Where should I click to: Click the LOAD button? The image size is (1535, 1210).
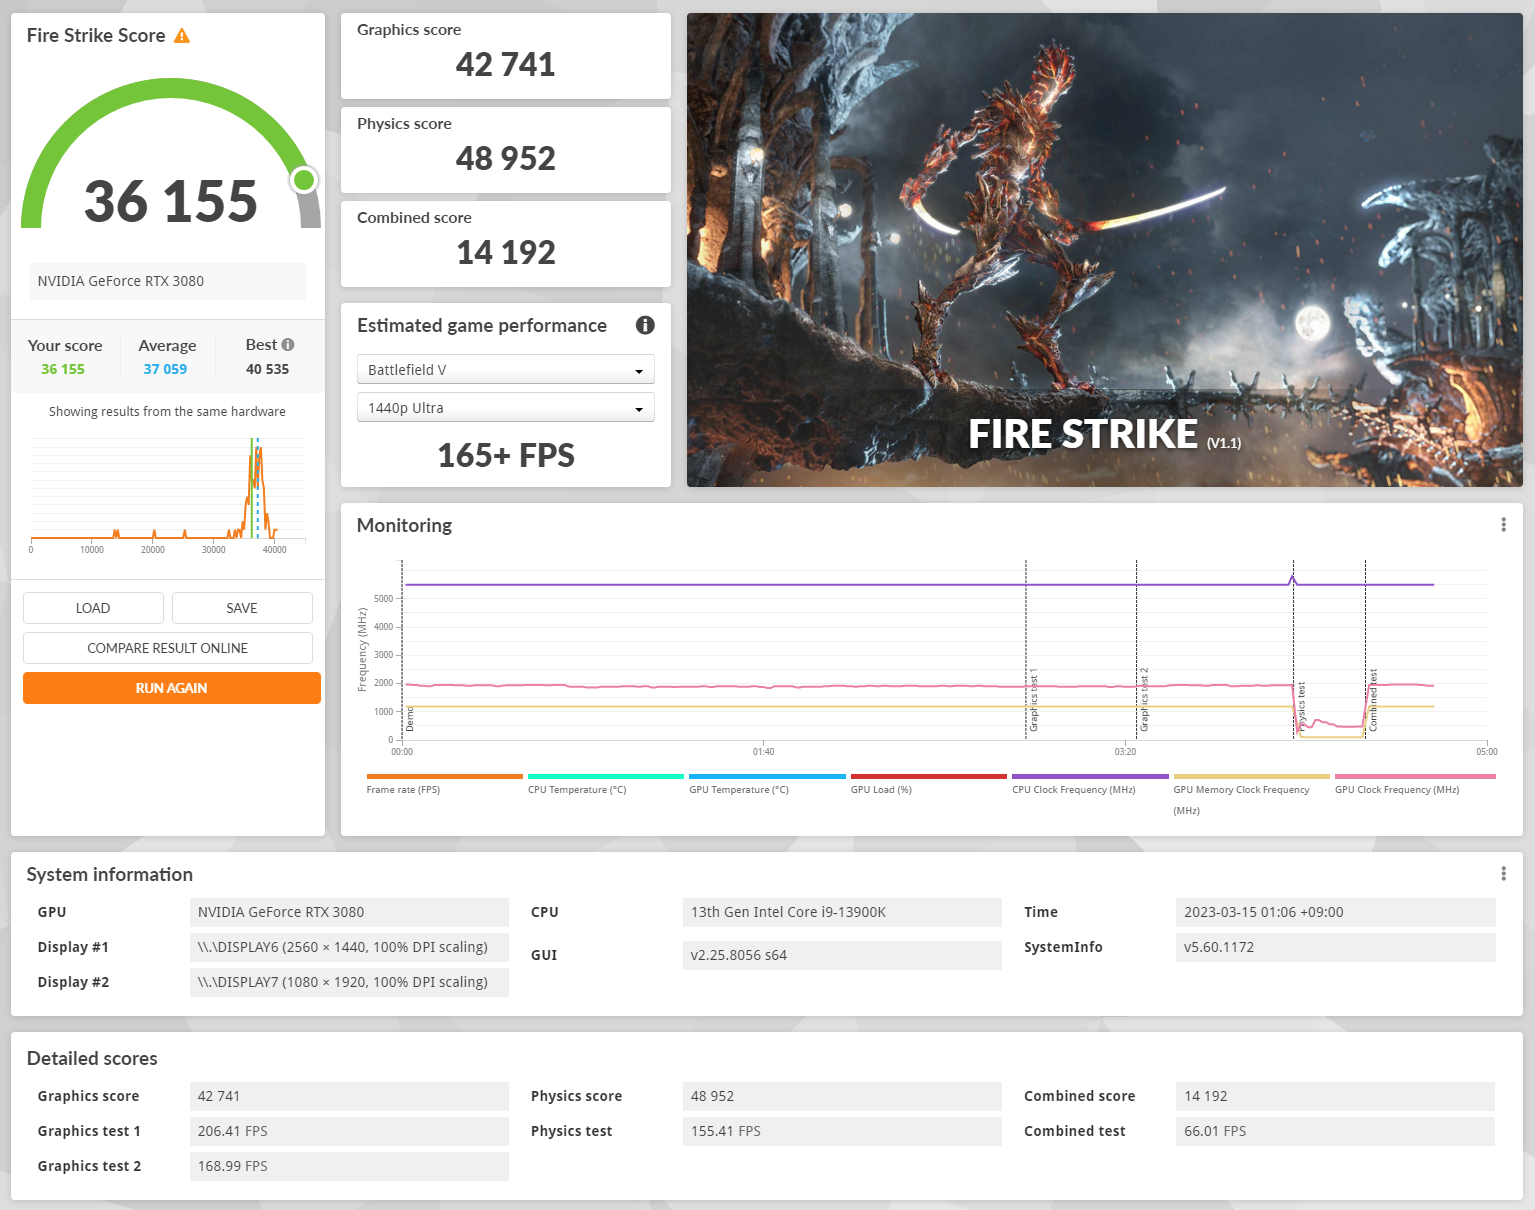93,608
